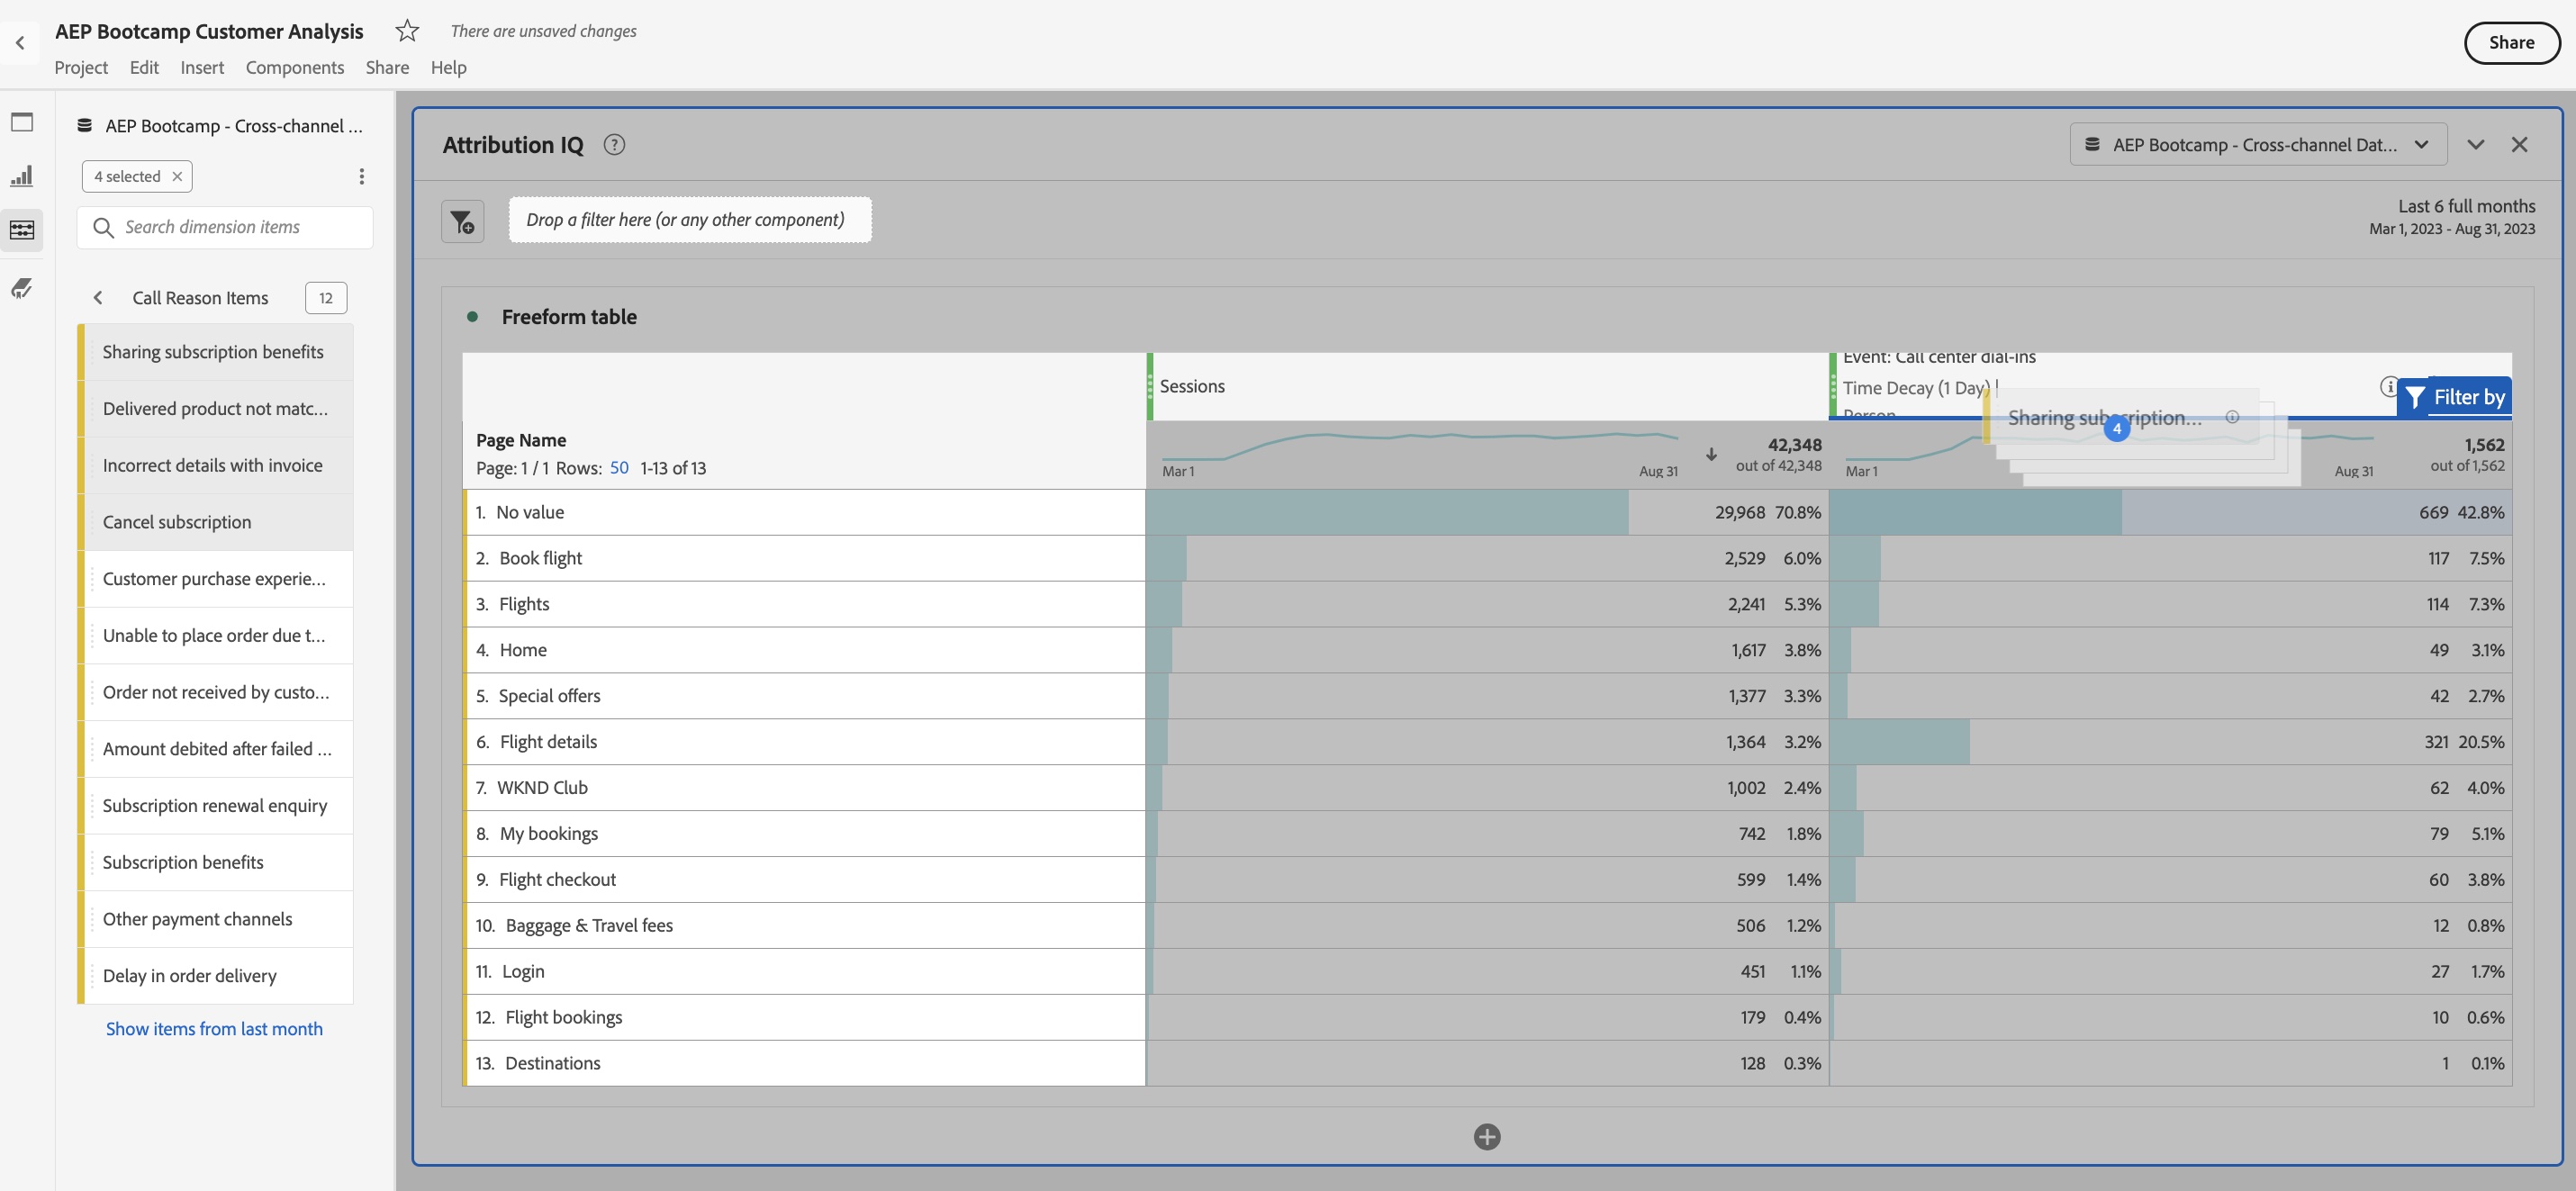2576x1191 pixels.
Task: Open the Visualizations bar-chart icon in rail
Action: 22,176
